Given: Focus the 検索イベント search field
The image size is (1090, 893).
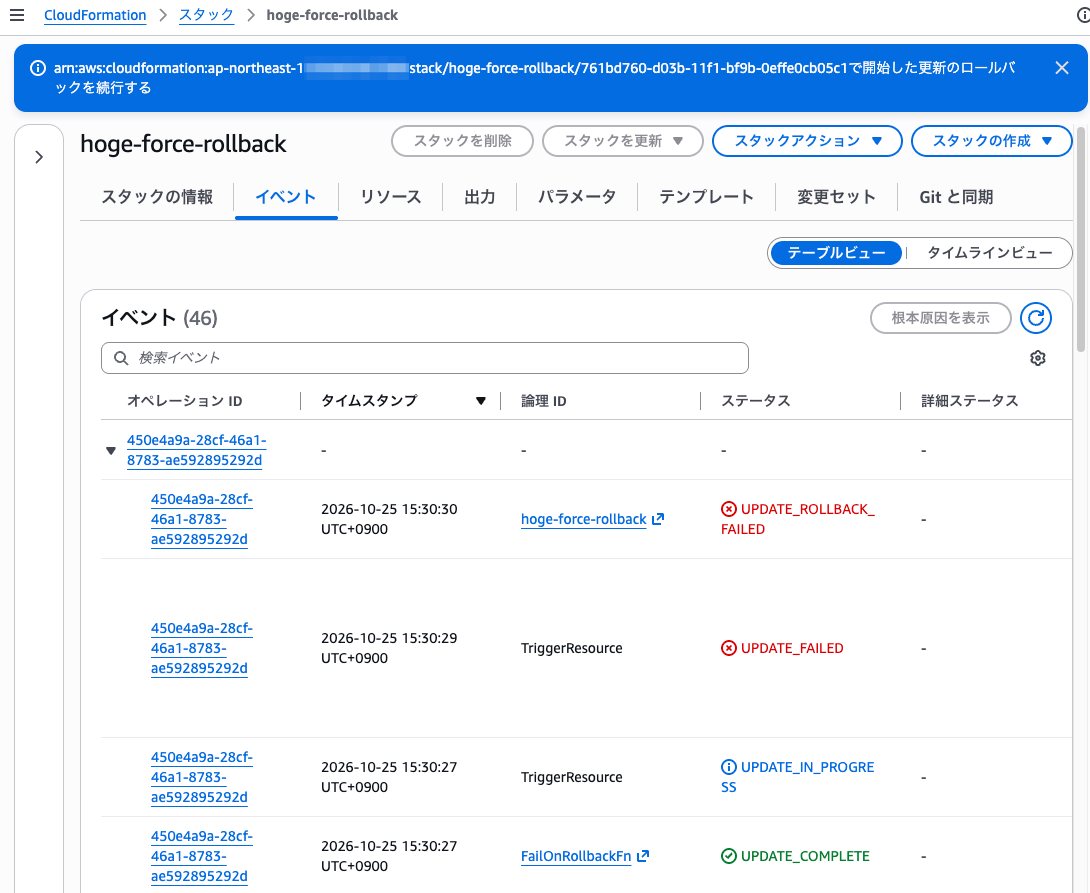Looking at the screenshot, I should [x=425, y=358].
